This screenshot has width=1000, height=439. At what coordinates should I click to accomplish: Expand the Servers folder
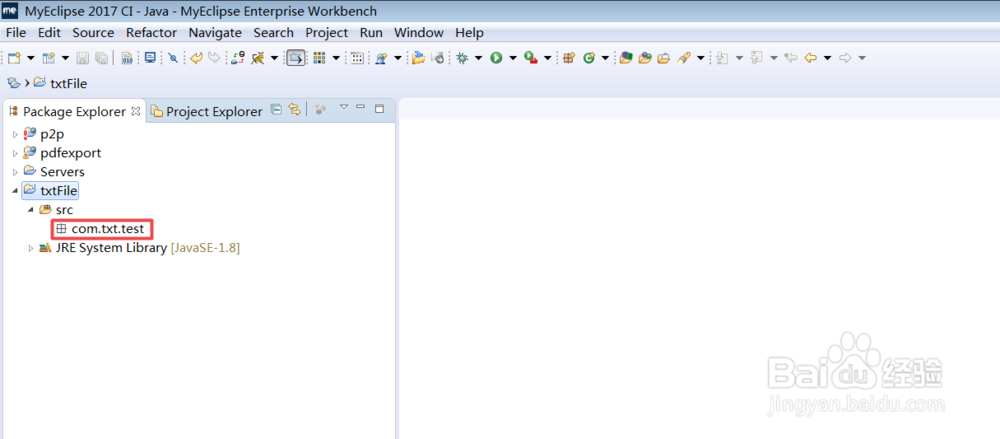[15, 172]
